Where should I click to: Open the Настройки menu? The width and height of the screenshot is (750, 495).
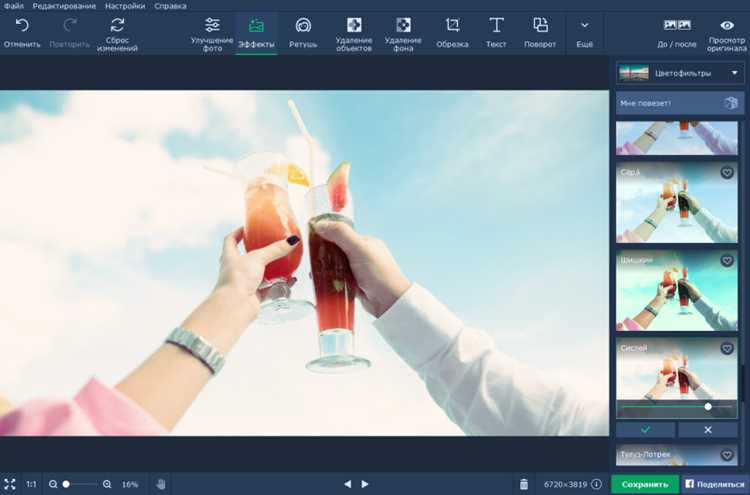click(125, 6)
